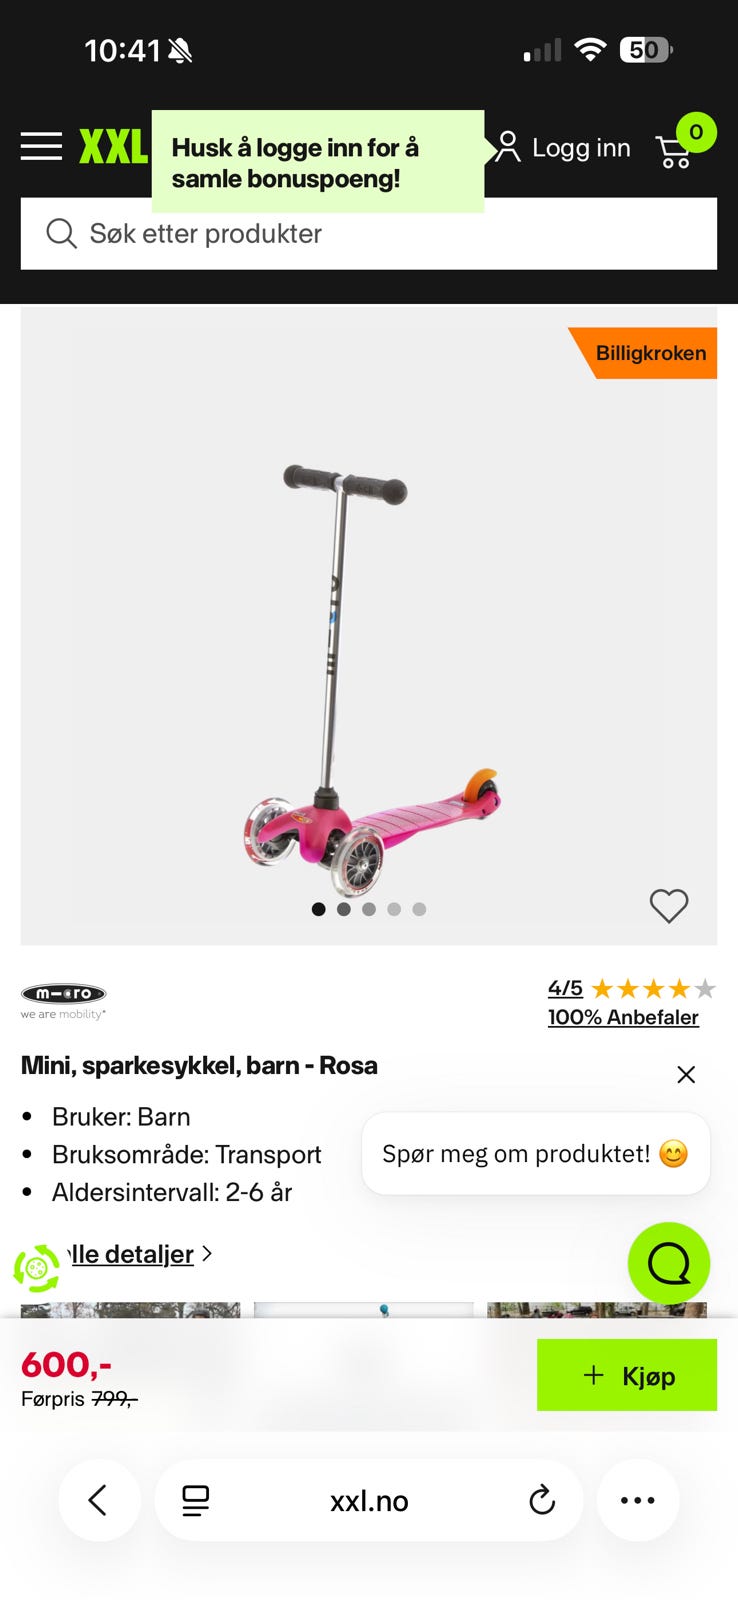Click the Logg inn link
The image size is (738, 1600).
pos(564,148)
